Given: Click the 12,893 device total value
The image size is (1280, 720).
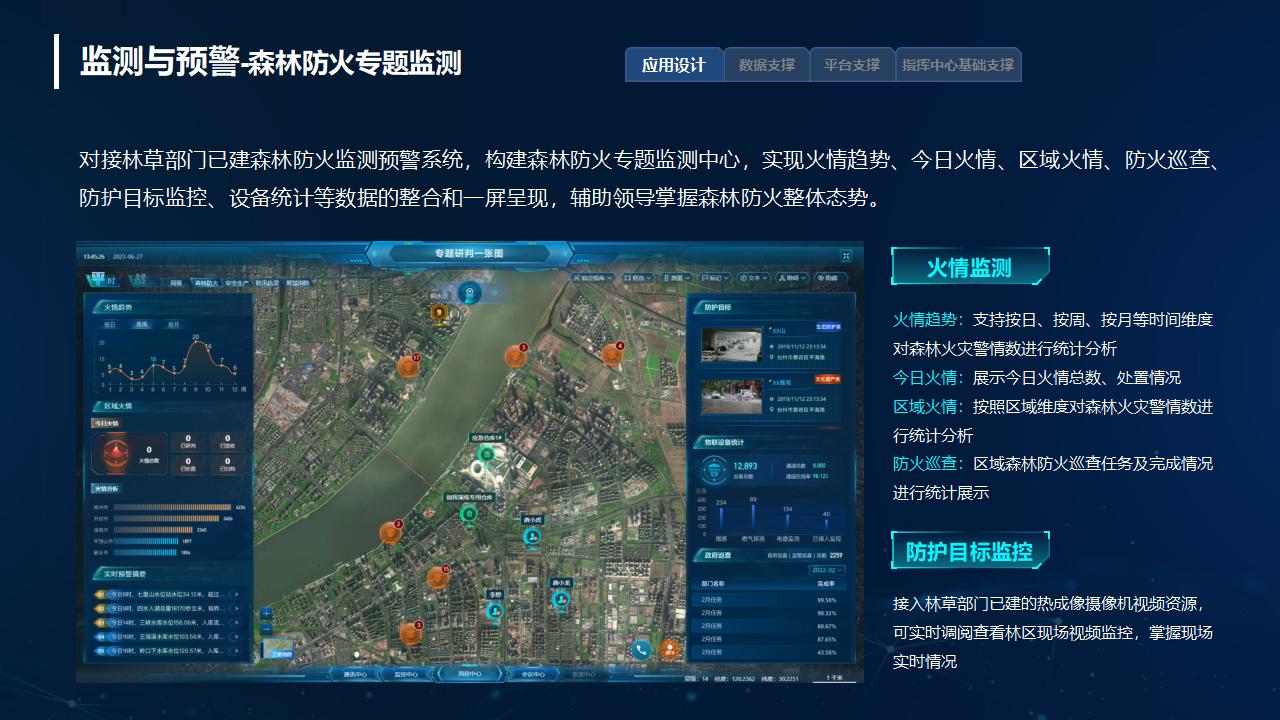Looking at the screenshot, I should click(746, 466).
